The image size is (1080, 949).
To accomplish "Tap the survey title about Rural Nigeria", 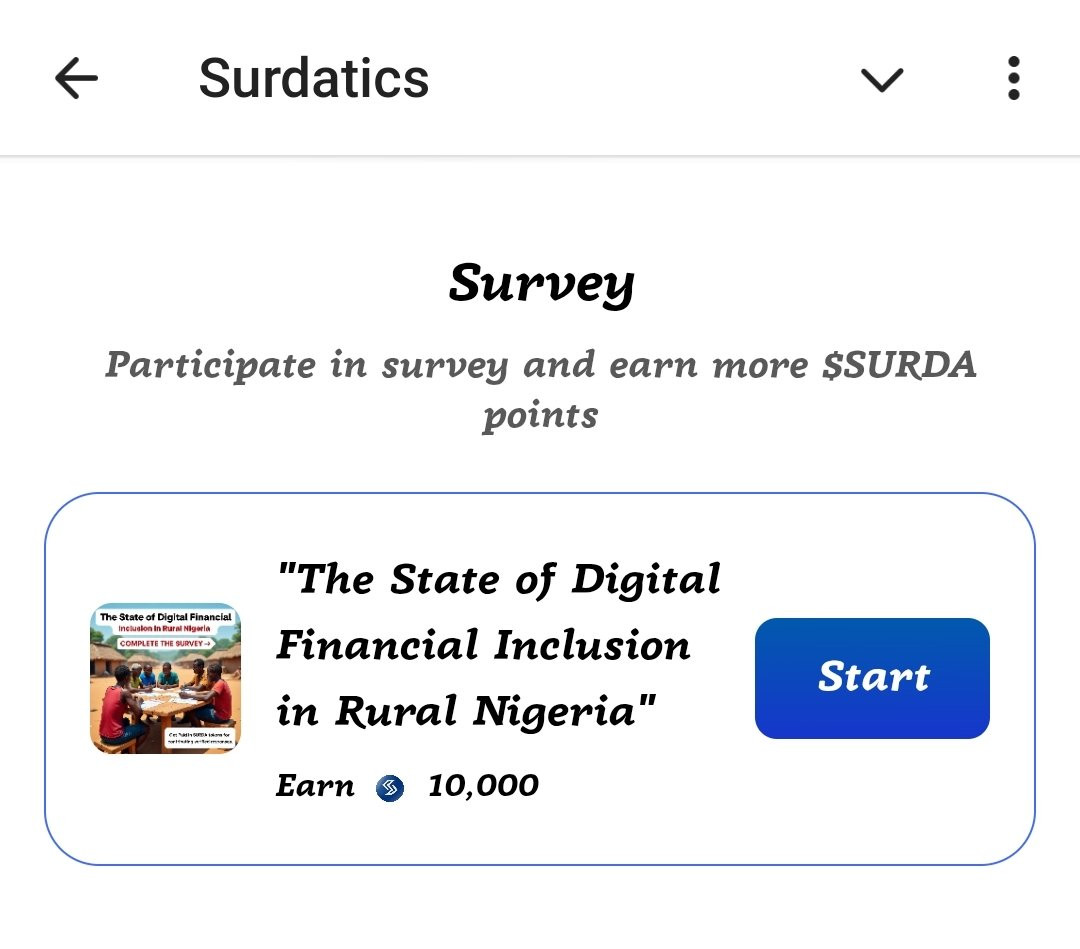I will [498, 645].
